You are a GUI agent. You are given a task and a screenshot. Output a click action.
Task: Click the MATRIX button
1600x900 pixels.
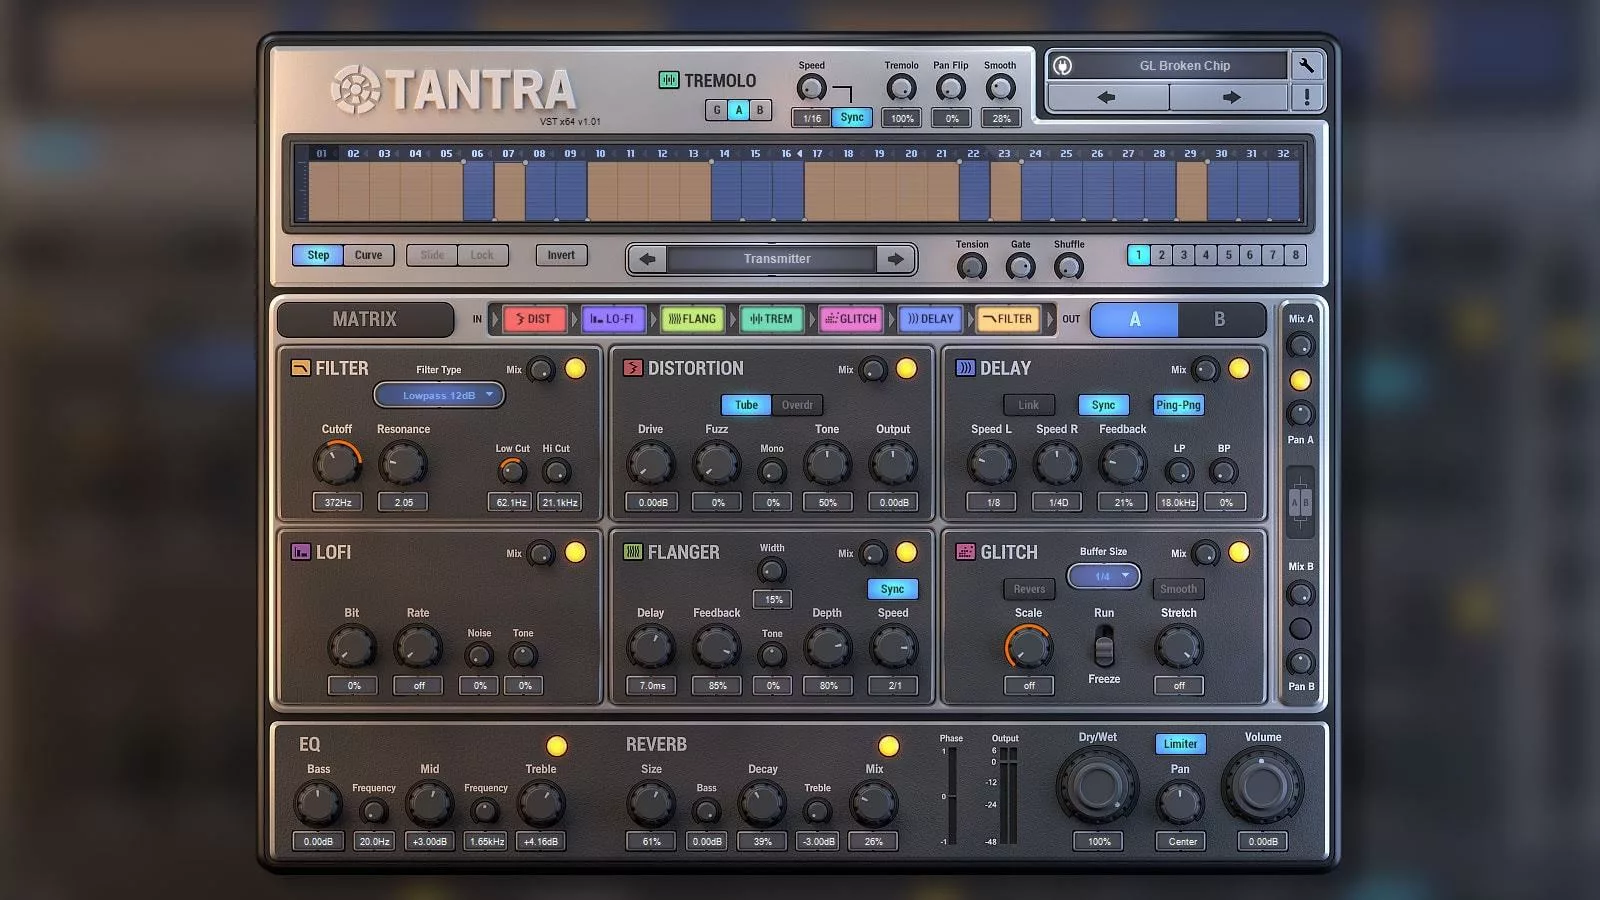click(365, 319)
